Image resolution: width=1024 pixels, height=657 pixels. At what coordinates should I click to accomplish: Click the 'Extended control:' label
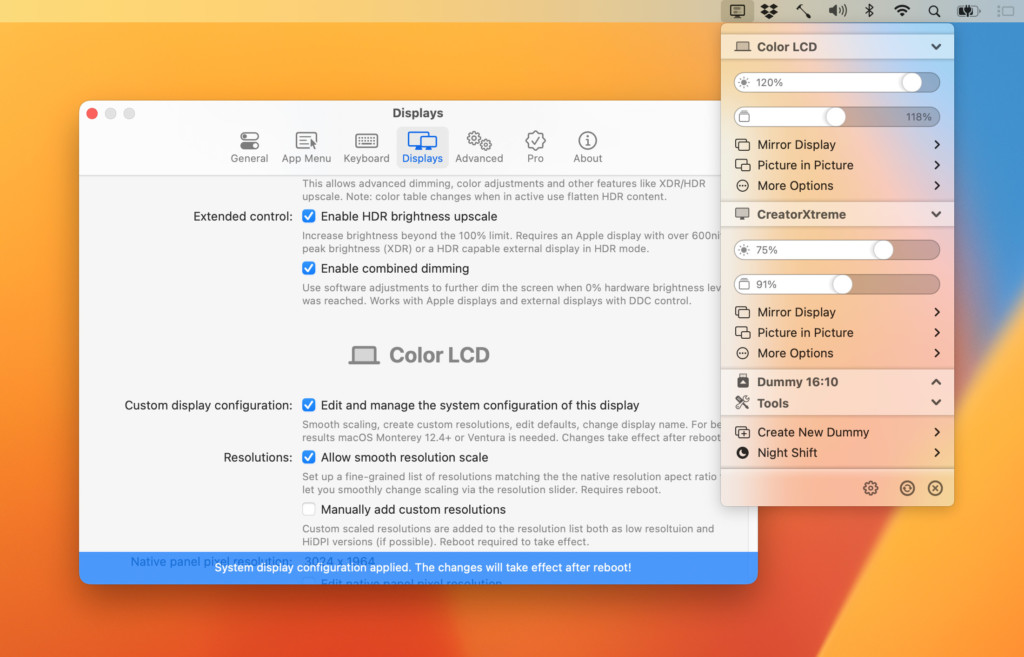(x=243, y=216)
